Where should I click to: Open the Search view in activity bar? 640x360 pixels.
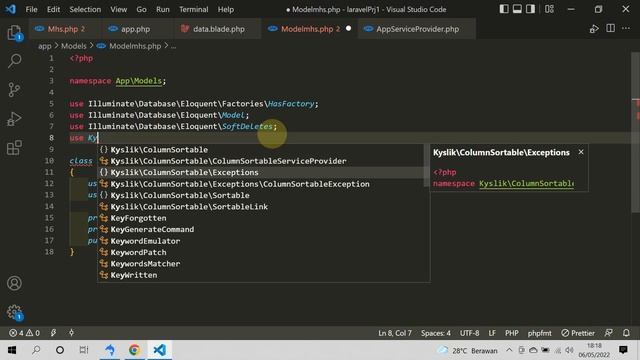point(14,61)
